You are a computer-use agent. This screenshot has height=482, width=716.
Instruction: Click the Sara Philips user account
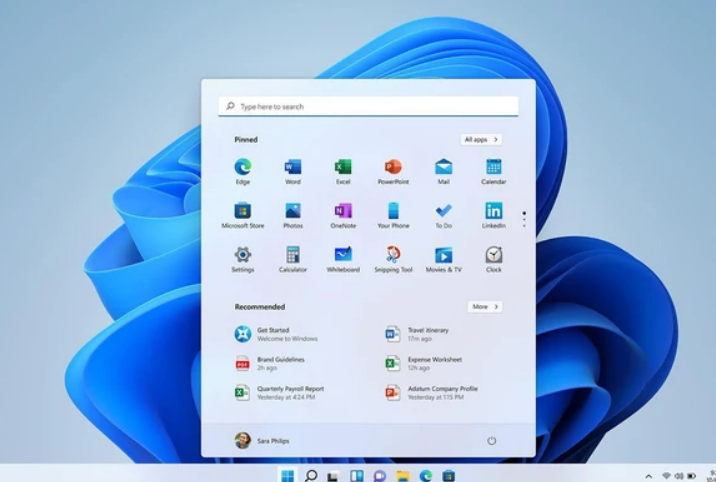(x=262, y=440)
